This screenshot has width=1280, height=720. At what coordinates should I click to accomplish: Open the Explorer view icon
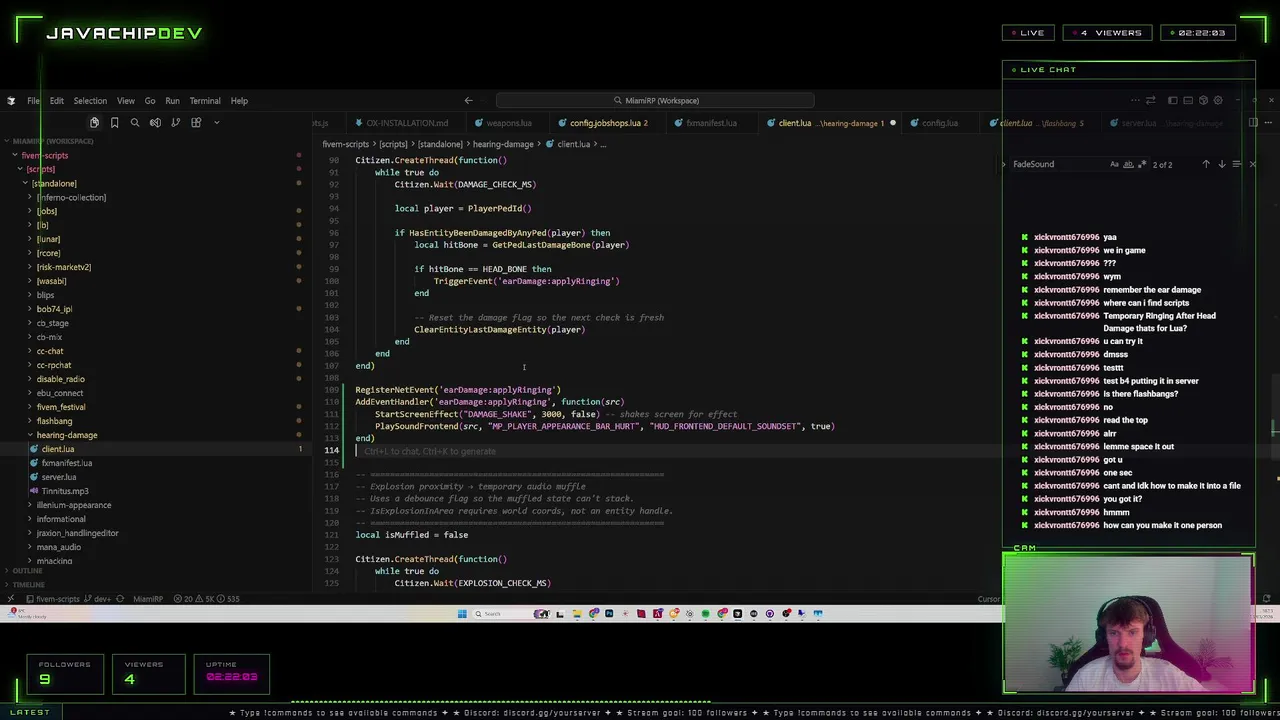[94, 122]
